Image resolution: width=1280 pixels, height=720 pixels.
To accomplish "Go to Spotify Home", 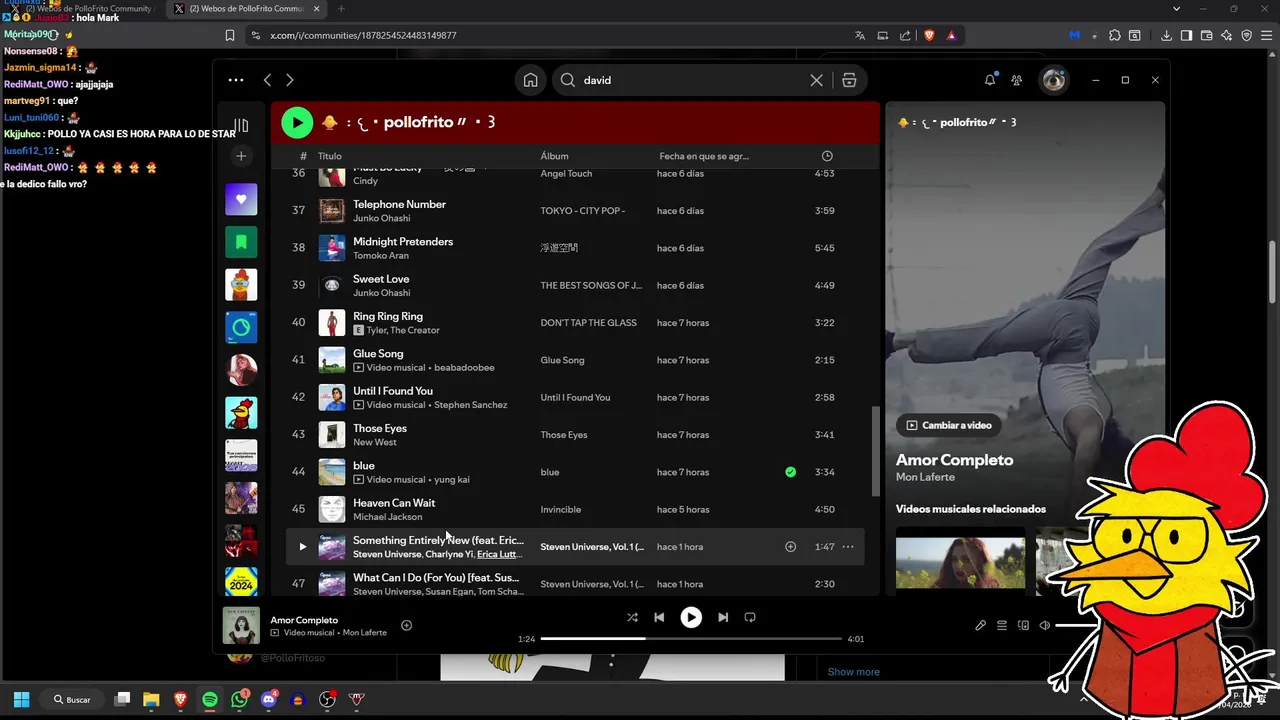I will (x=531, y=80).
